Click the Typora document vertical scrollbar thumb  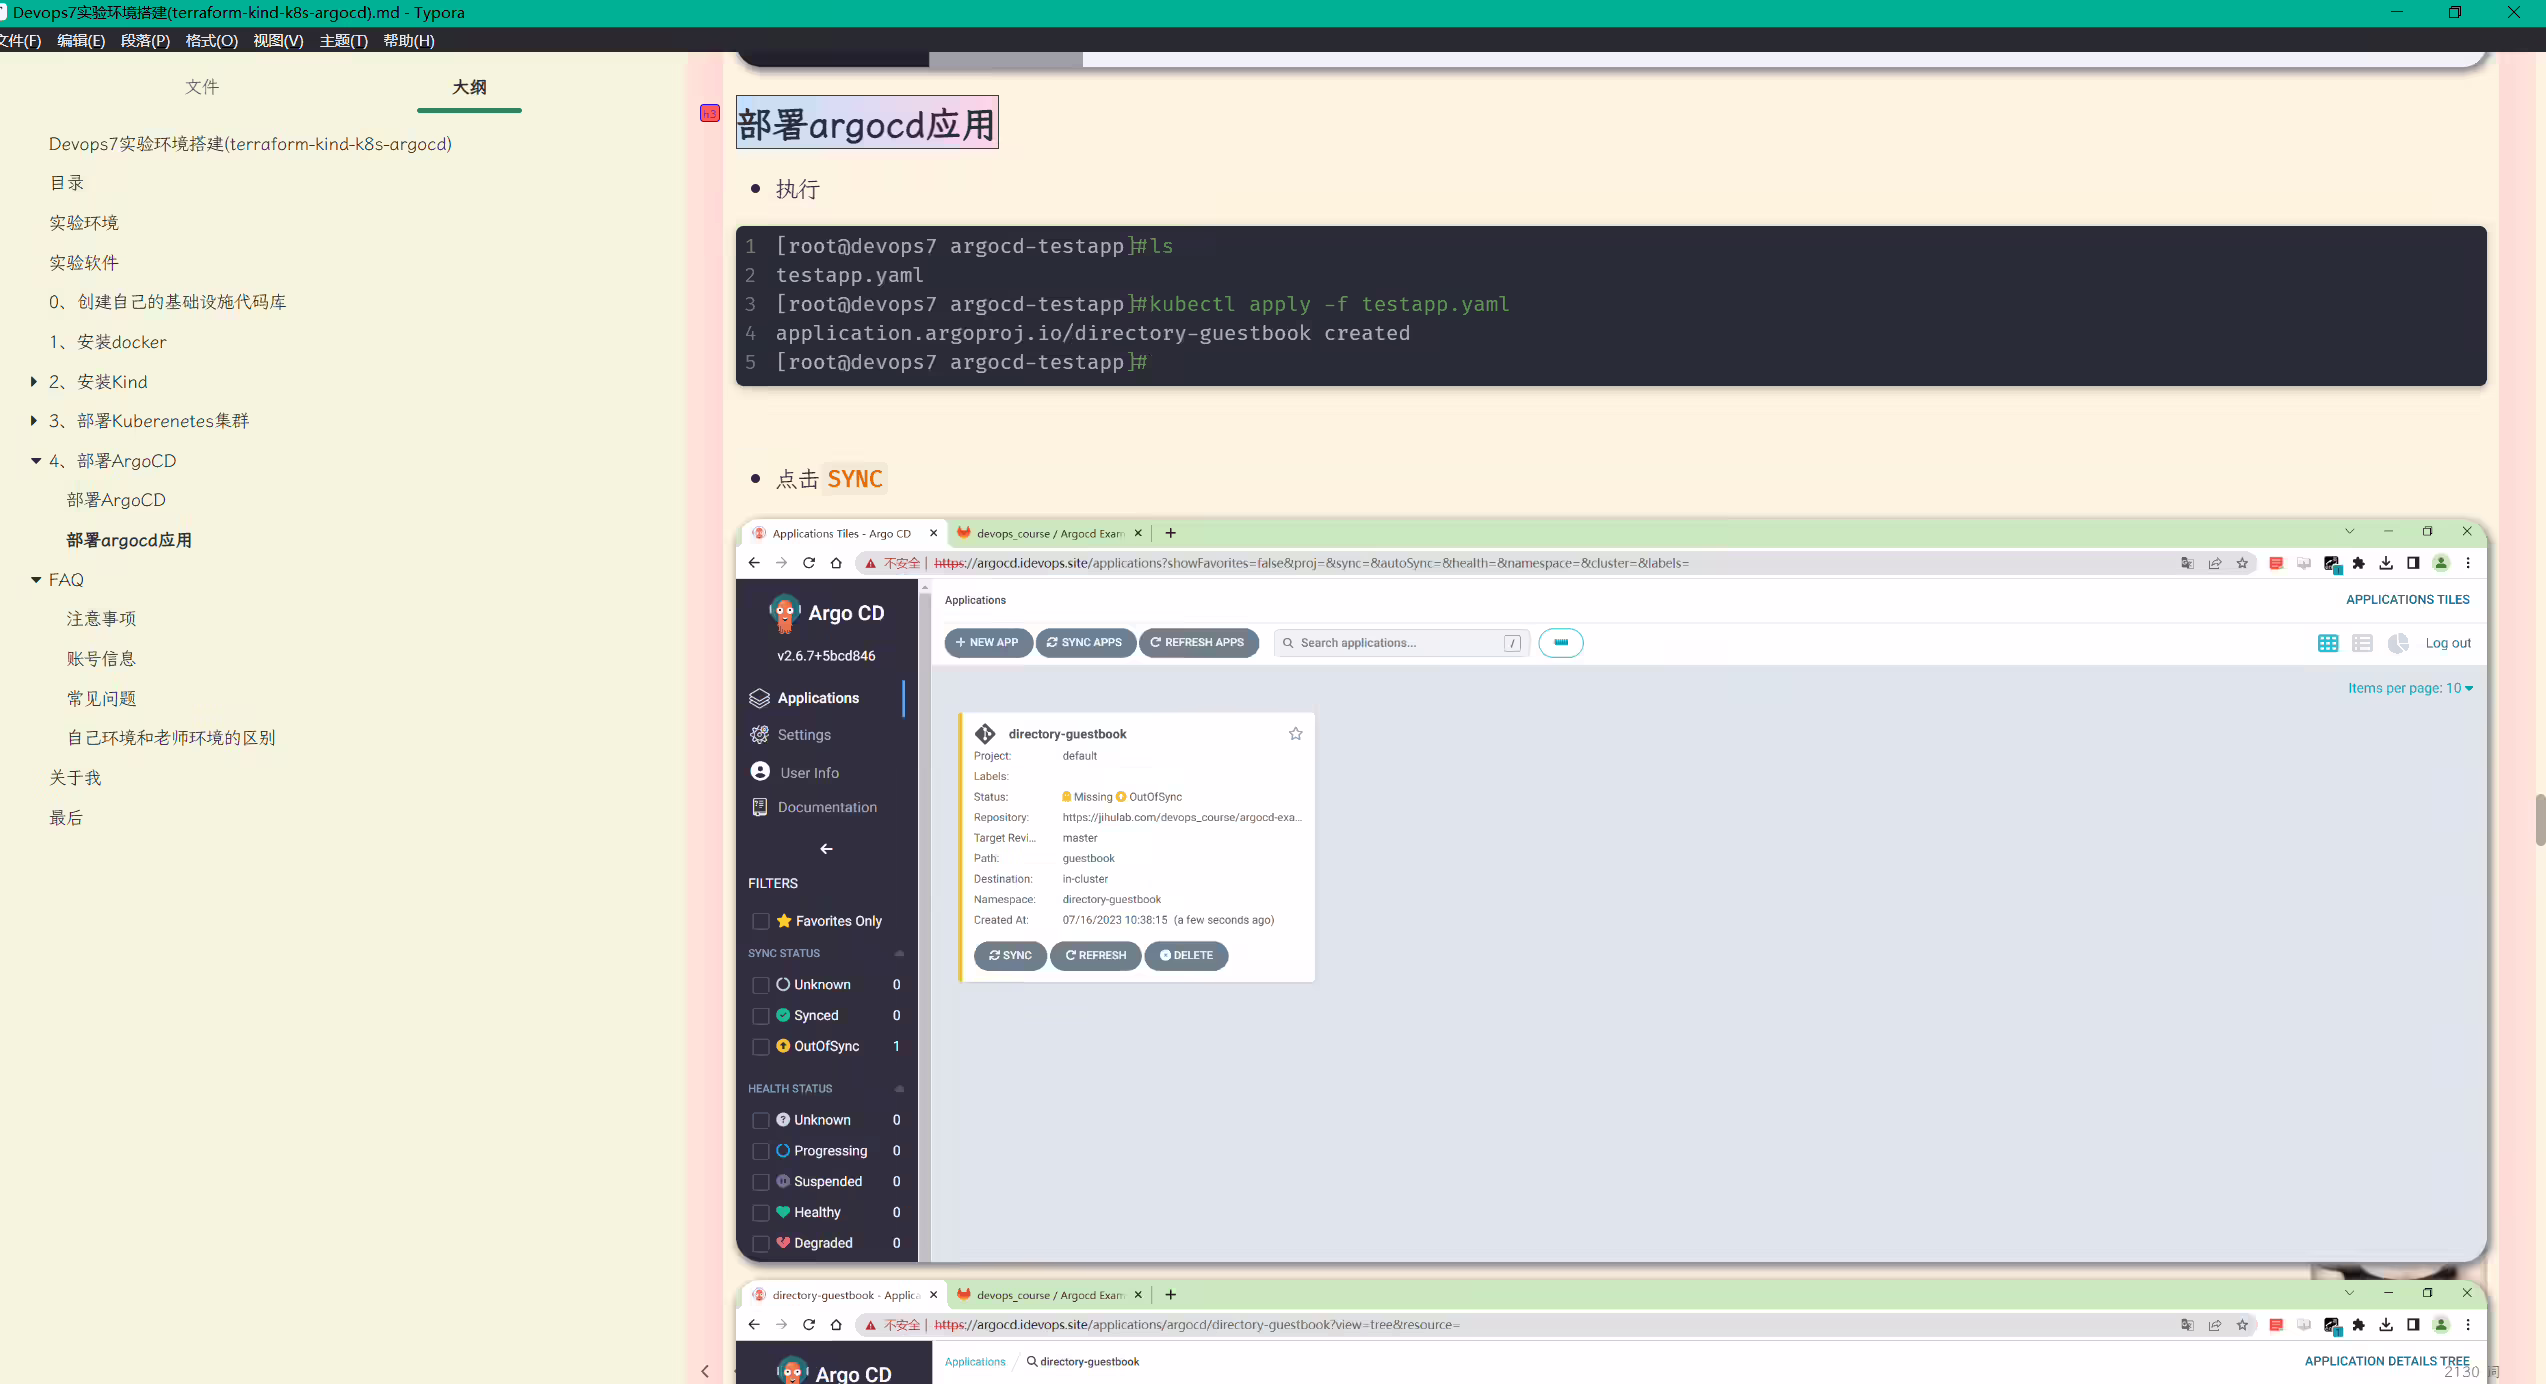coord(2540,820)
